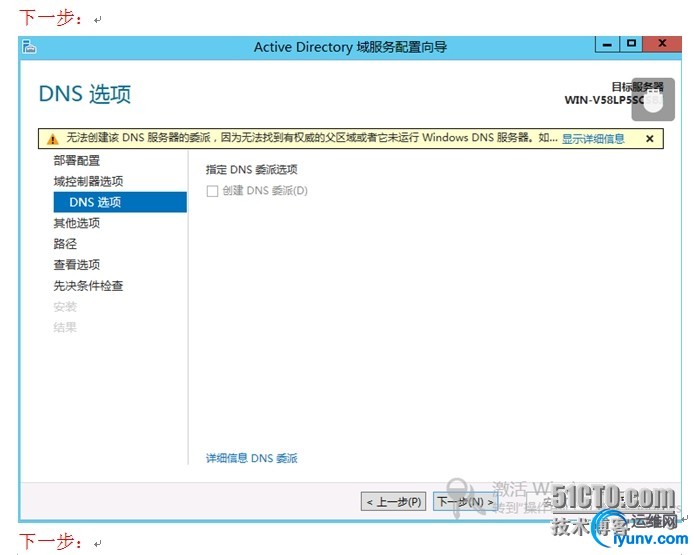Go to the 先决条件检查 step

pos(88,285)
